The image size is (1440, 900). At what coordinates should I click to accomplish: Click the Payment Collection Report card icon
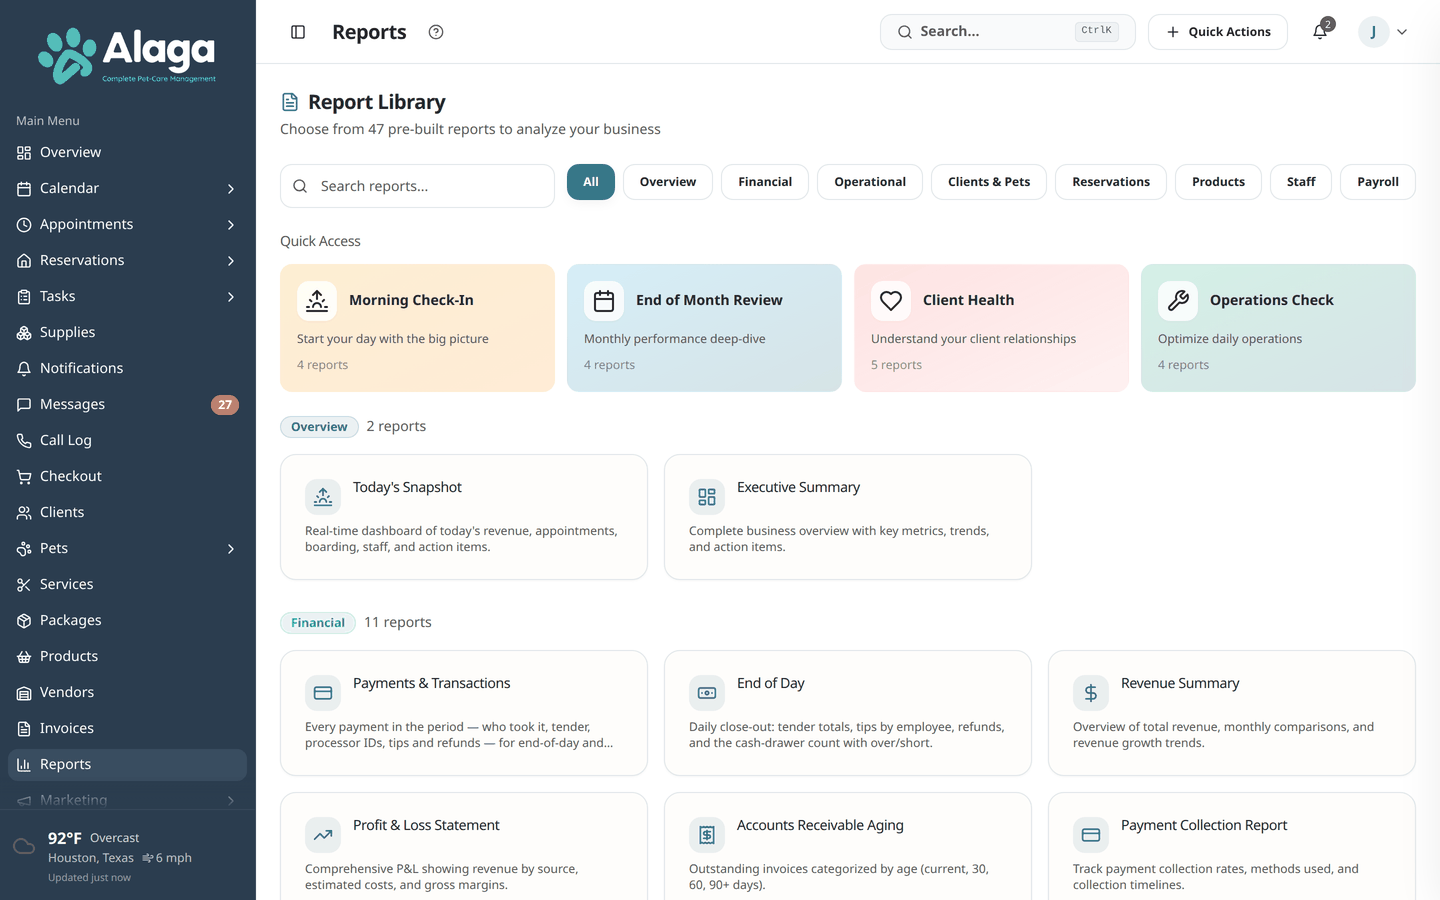(x=1091, y=835)
